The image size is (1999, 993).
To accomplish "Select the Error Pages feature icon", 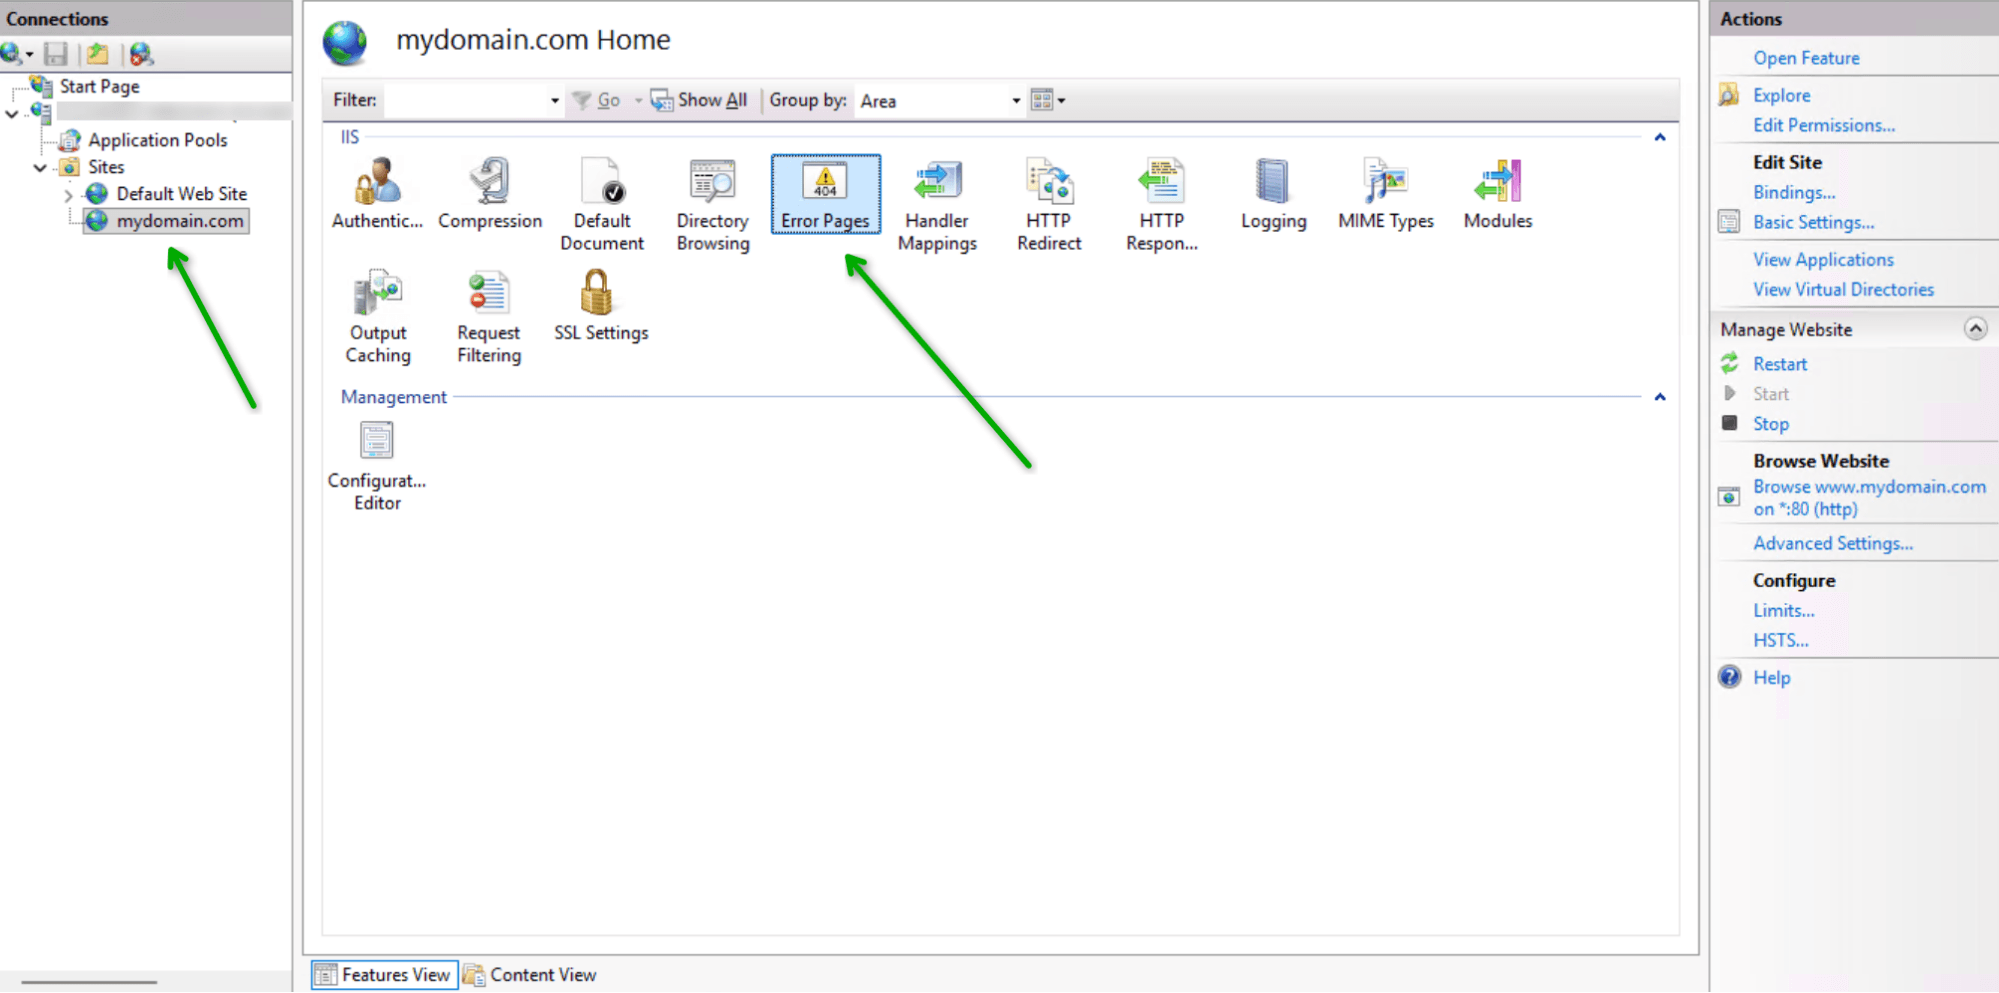I will 825,195.
